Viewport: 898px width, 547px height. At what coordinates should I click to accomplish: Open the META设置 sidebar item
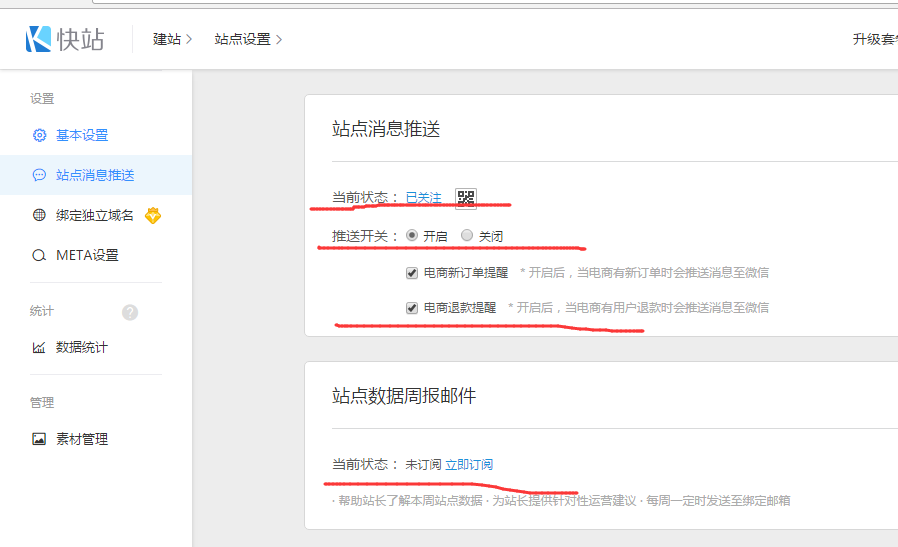pos(87,255)
